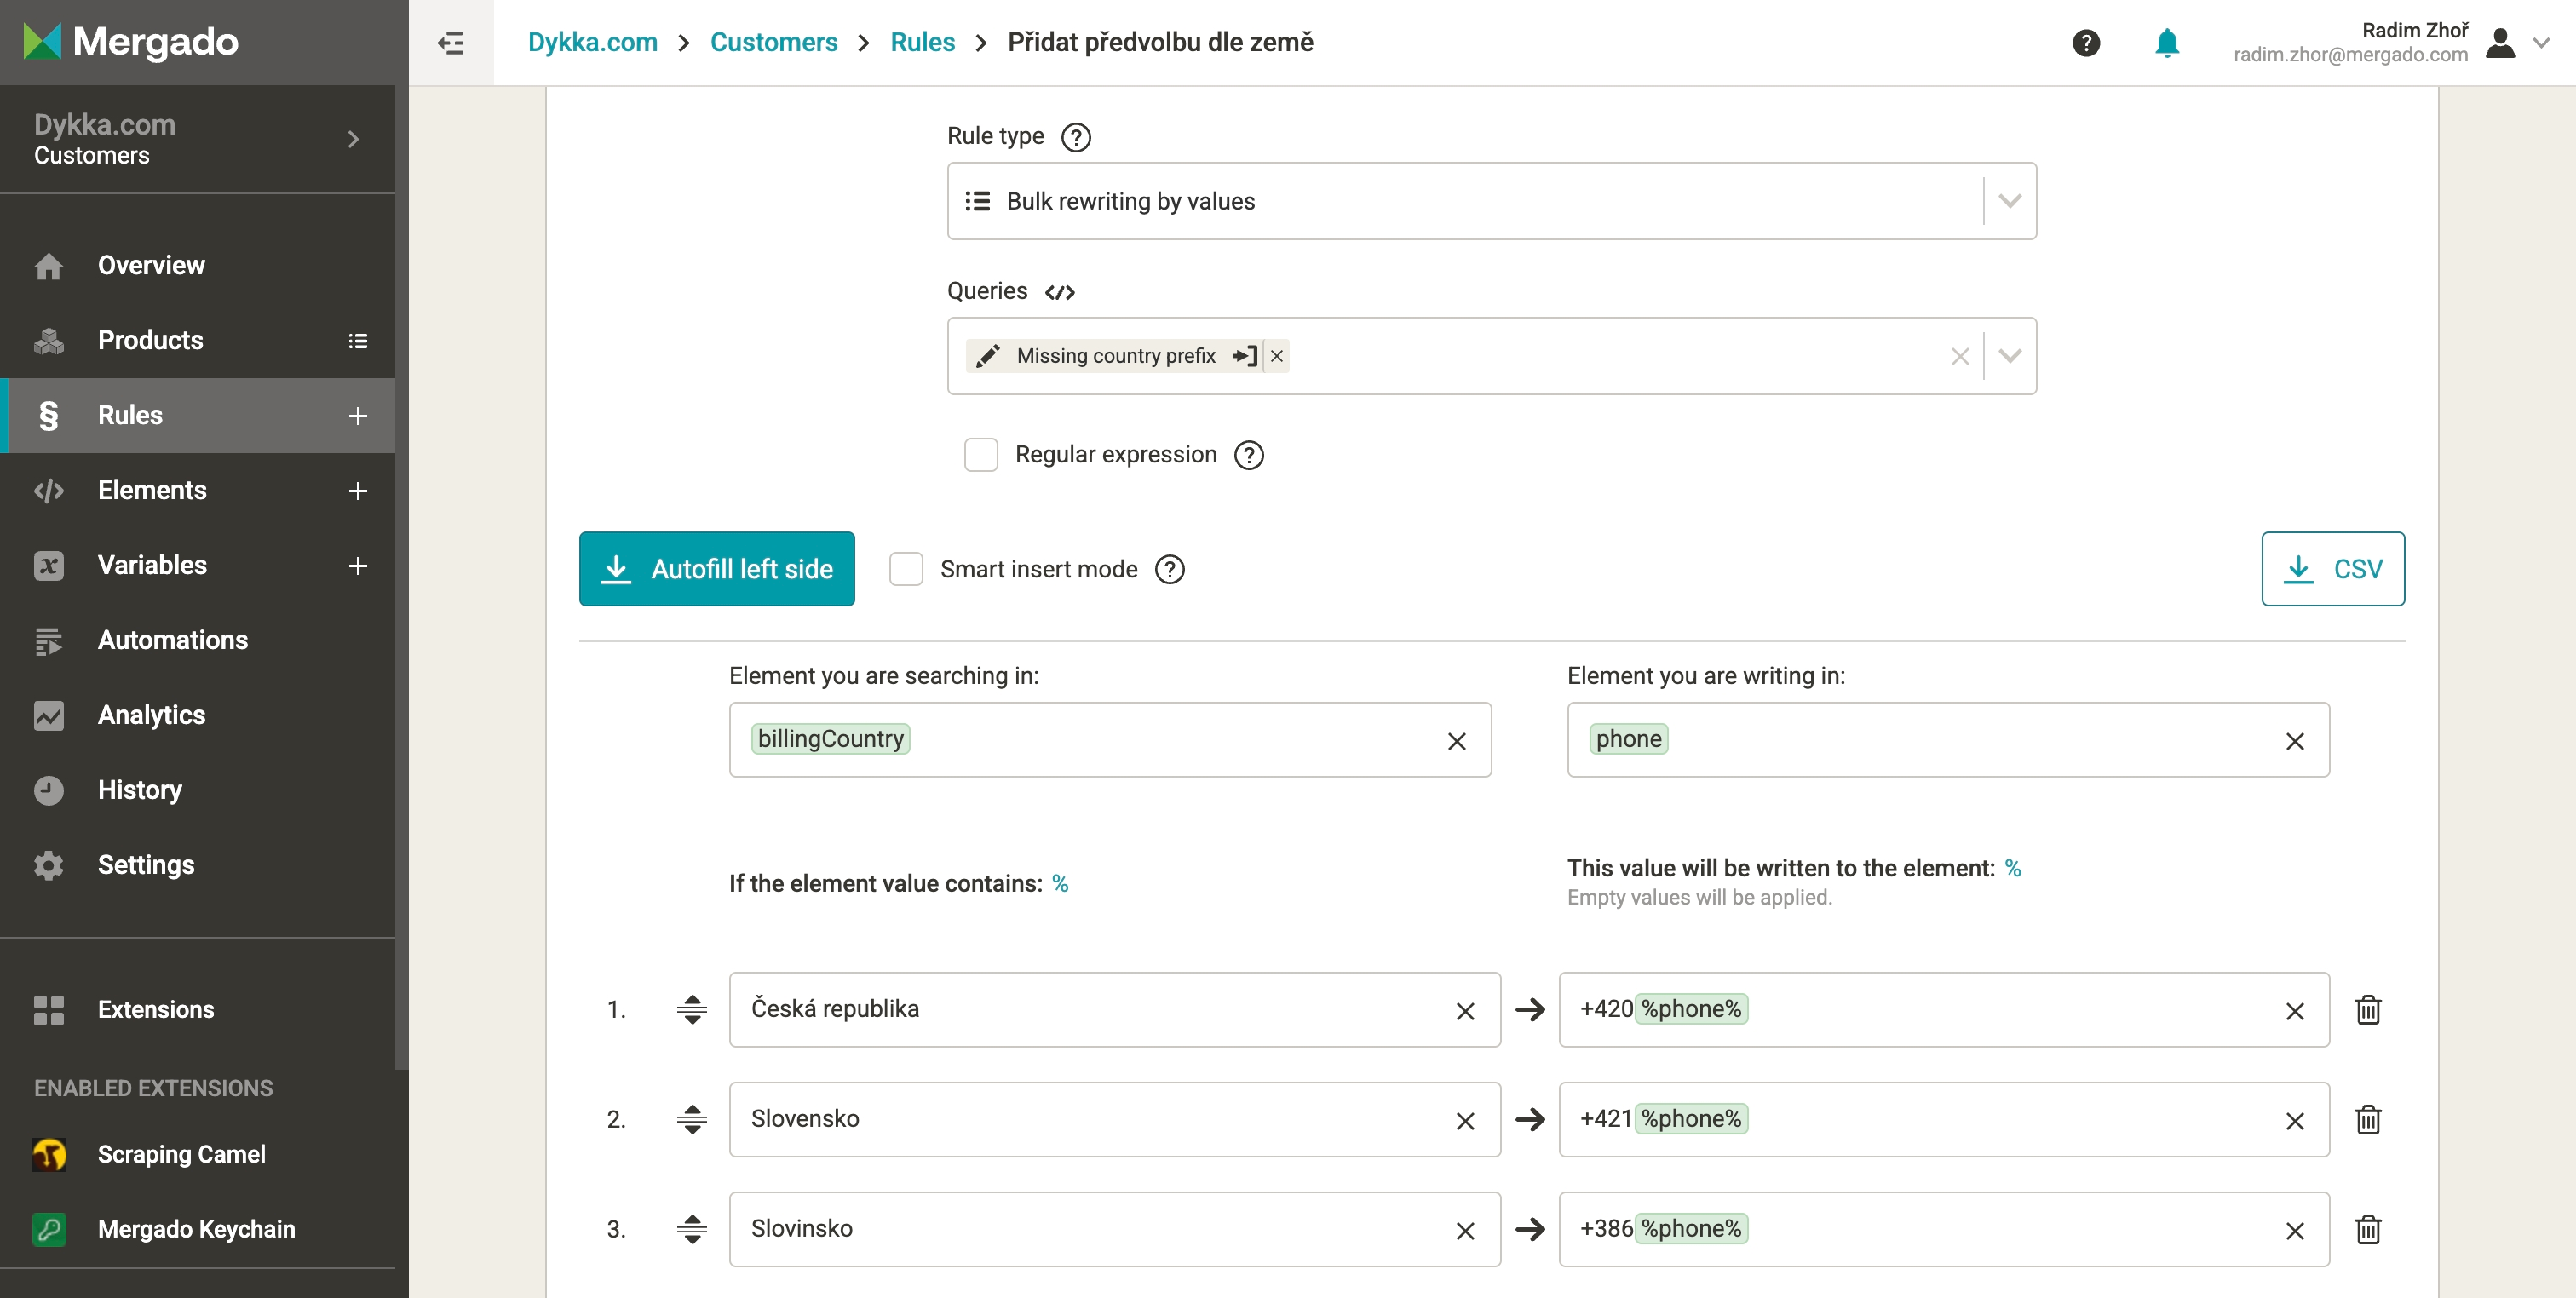
Task: Open the user account dropdown chevron
Action: tap(2541, 43)
